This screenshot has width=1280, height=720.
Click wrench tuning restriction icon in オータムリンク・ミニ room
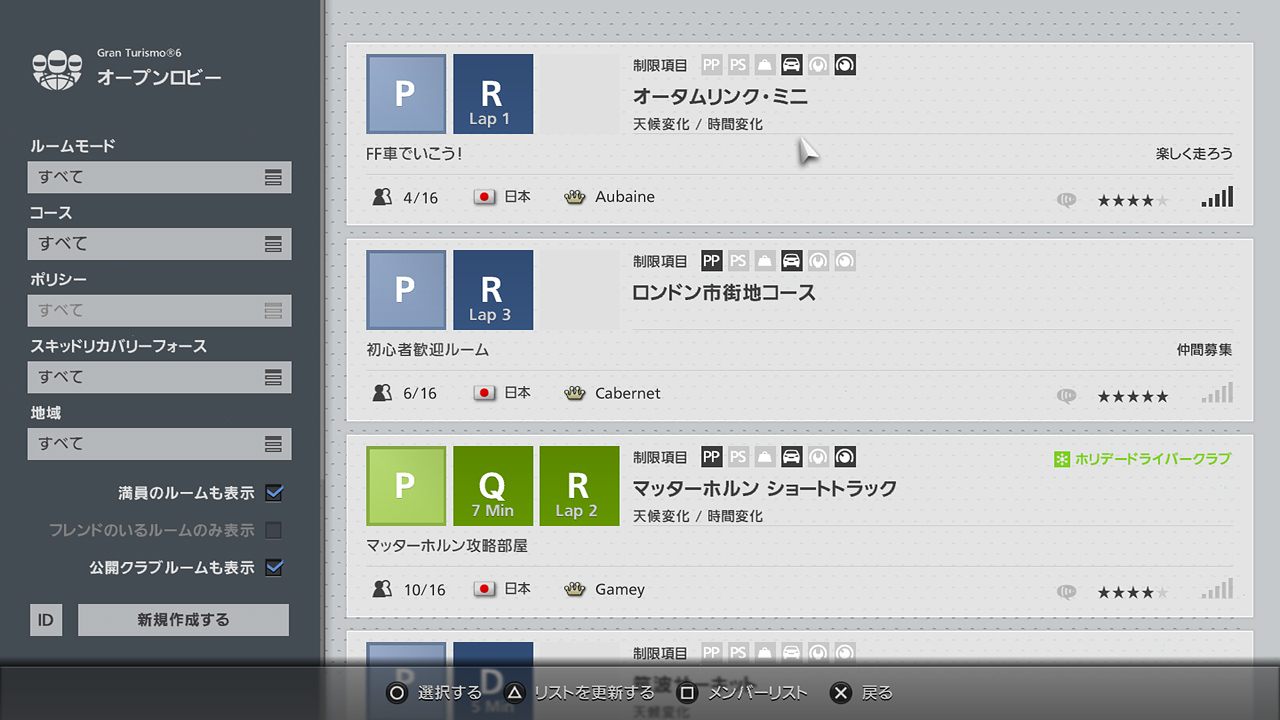coord(818,65)
